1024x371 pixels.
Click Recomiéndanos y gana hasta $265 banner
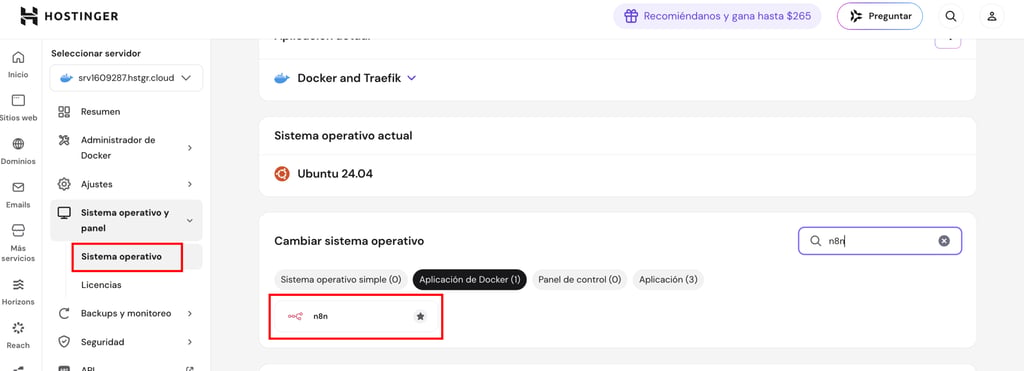(x=716, y=16)
